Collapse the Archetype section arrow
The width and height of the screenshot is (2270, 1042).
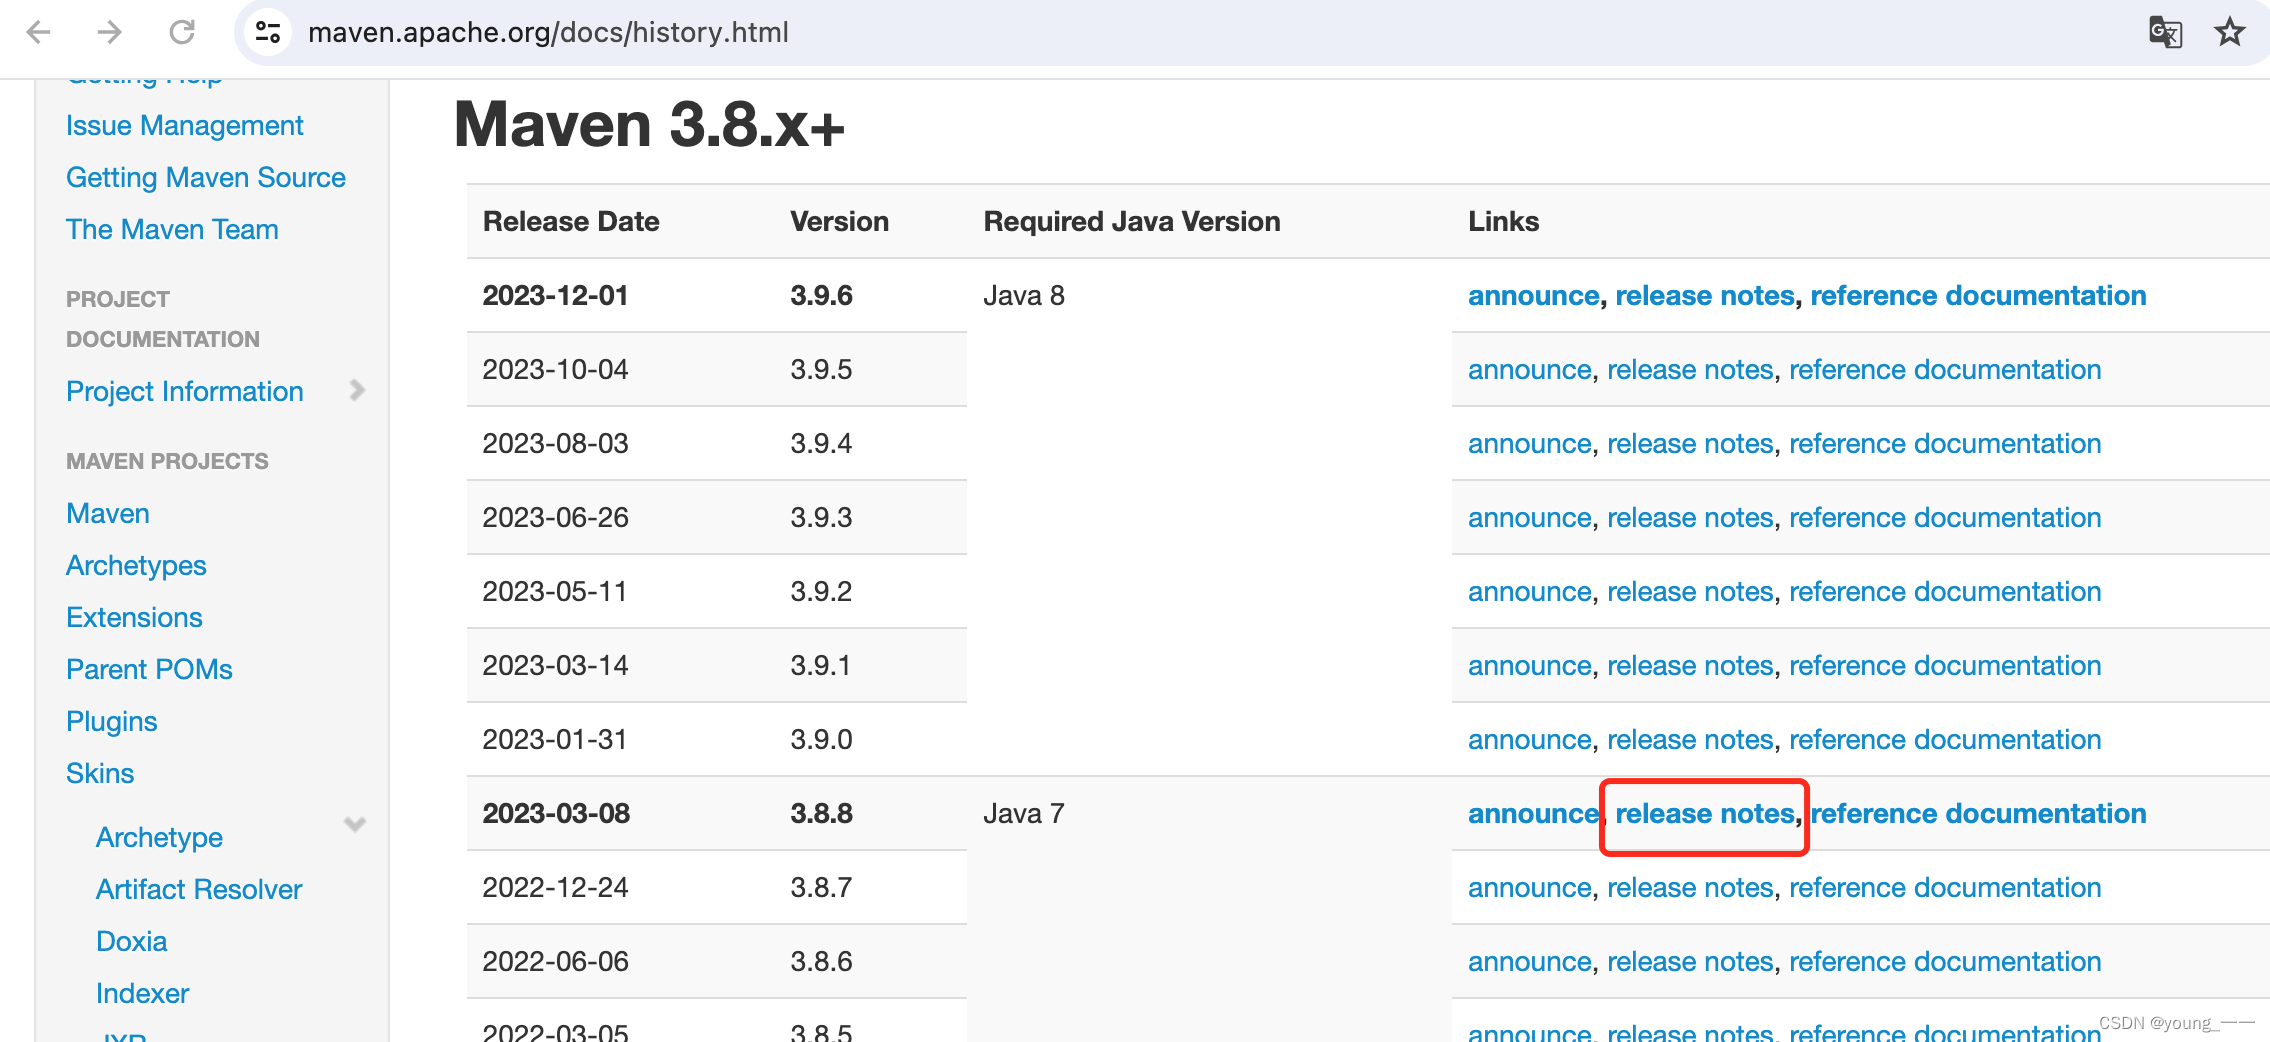(x=355, y=824)
